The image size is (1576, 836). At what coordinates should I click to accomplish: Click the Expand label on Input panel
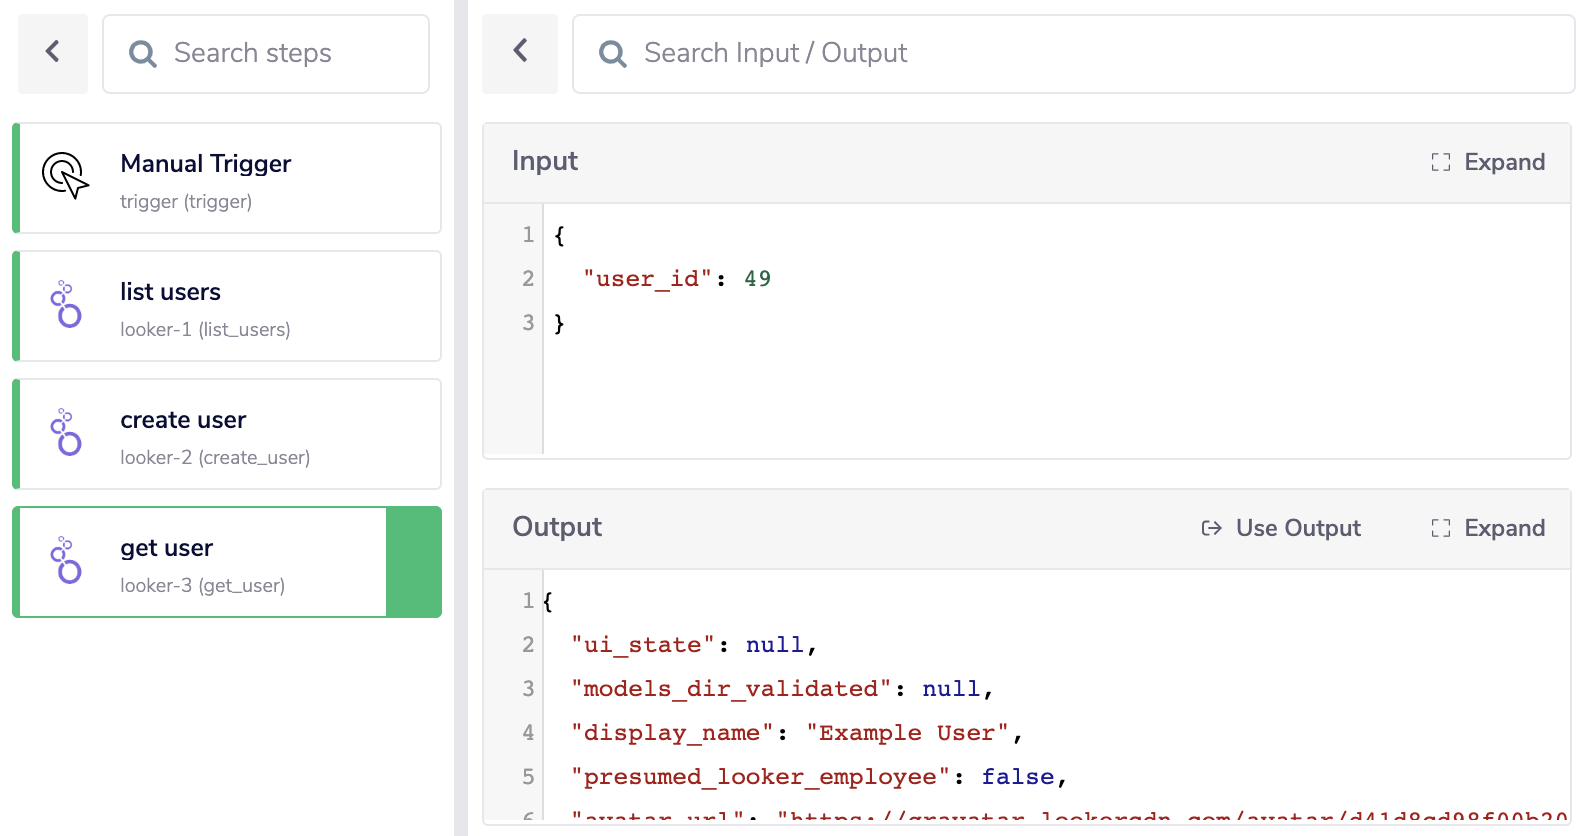[x=1504, y=162]
